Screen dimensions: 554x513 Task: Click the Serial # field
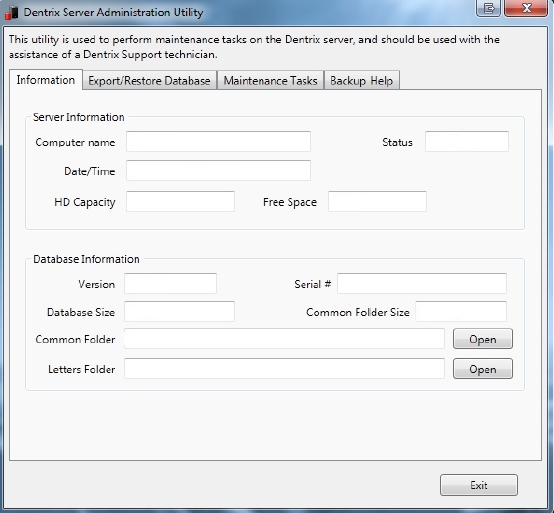click(422, 283)
